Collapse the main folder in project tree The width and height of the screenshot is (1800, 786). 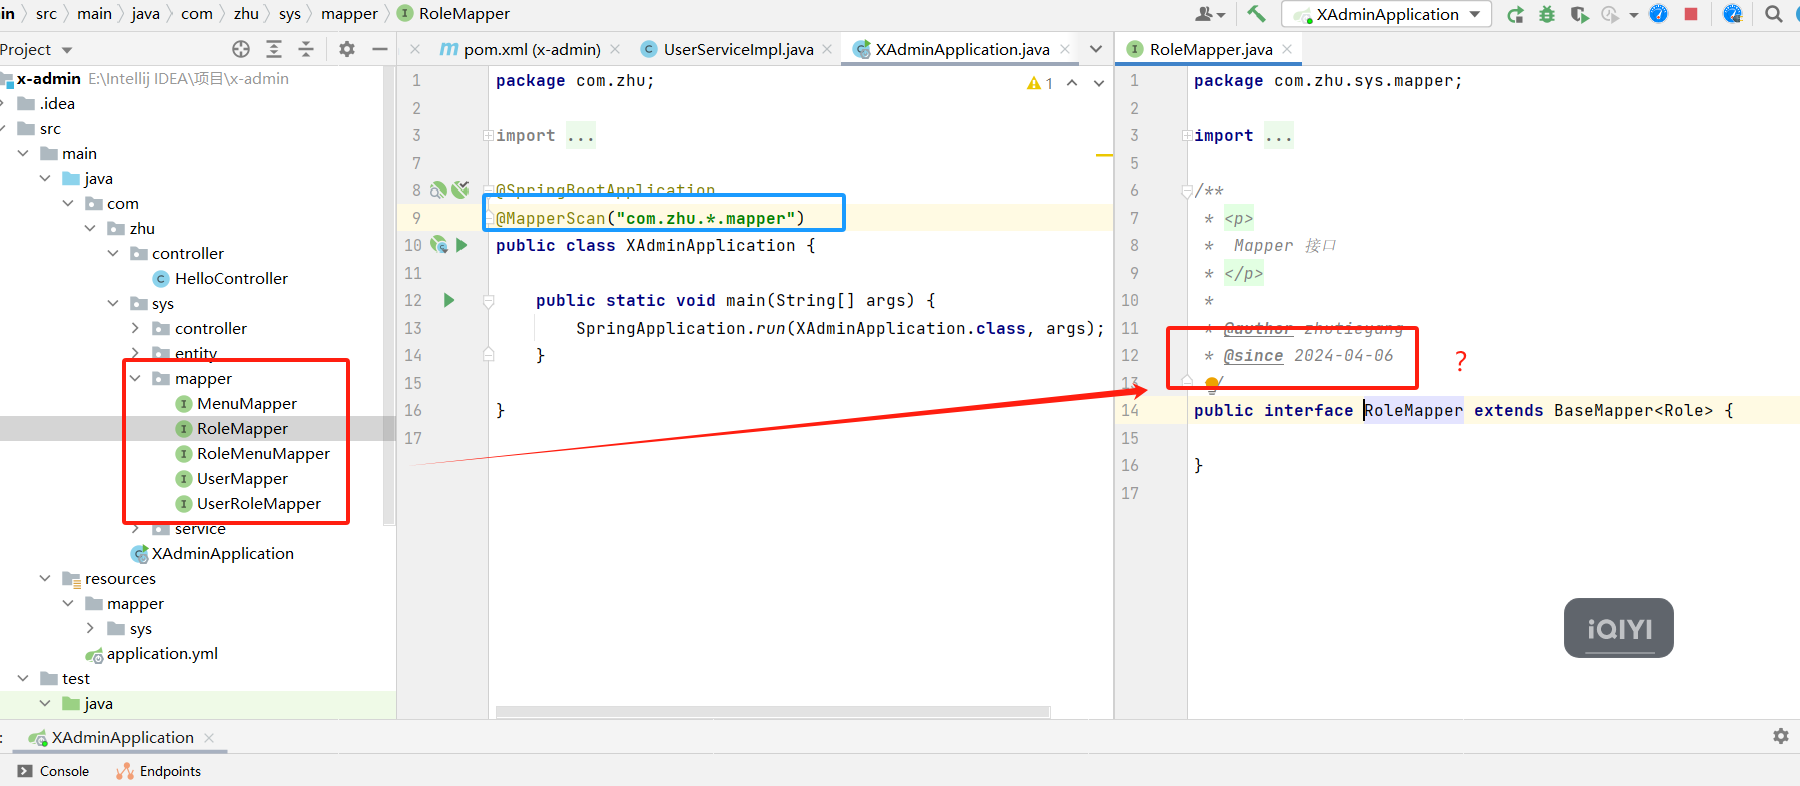[x=23, y=153]
